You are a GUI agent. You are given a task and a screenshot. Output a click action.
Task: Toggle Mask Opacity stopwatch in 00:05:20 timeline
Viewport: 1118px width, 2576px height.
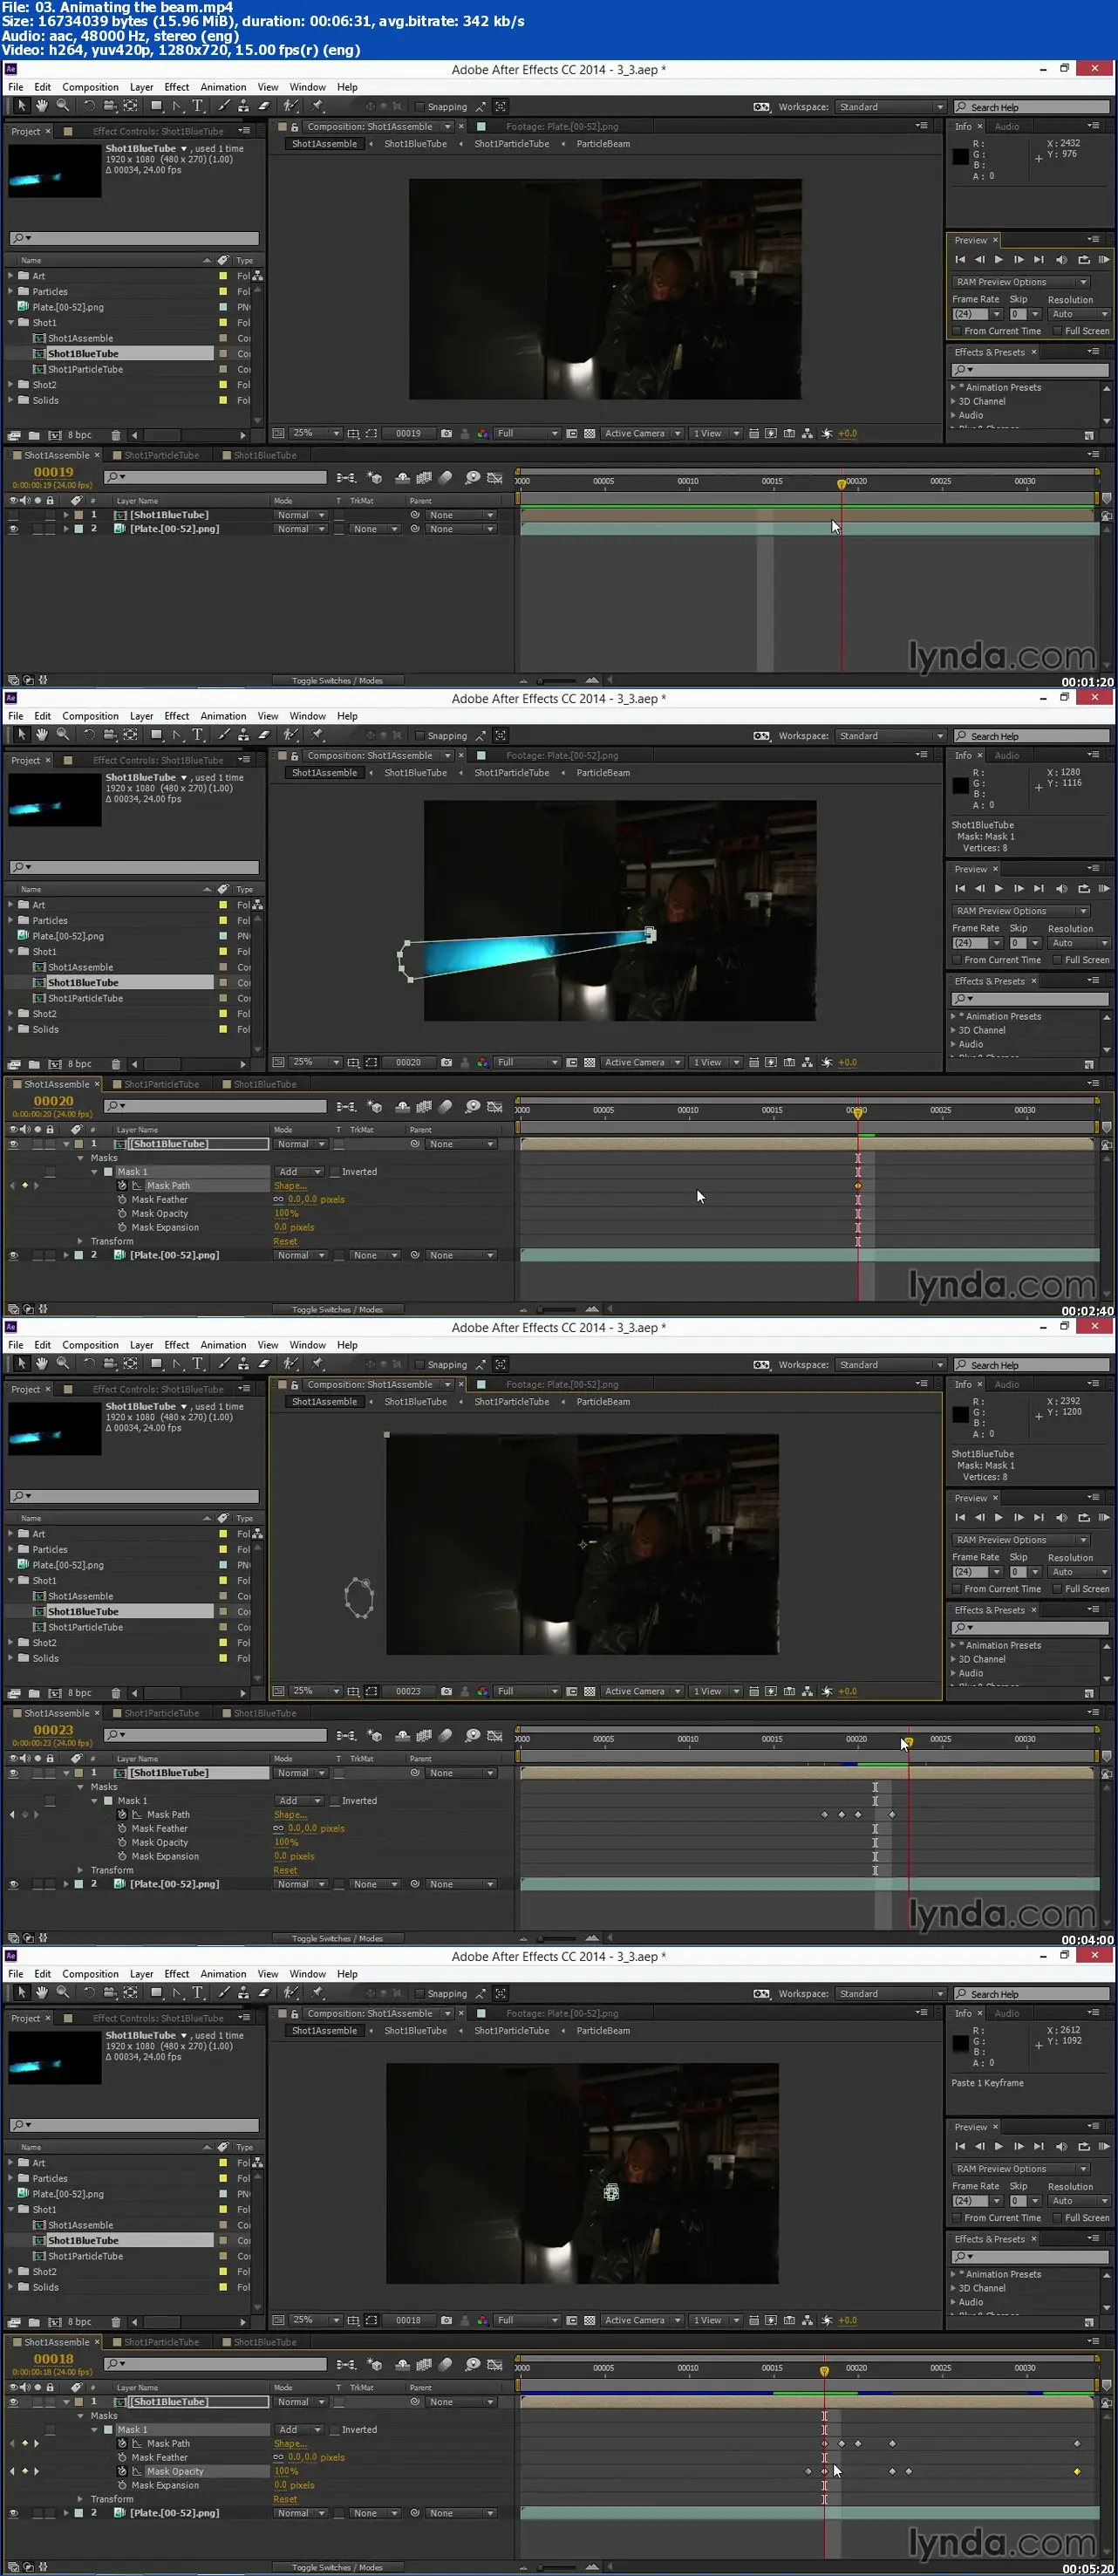pyautogui.click(x=122, y=2471)
